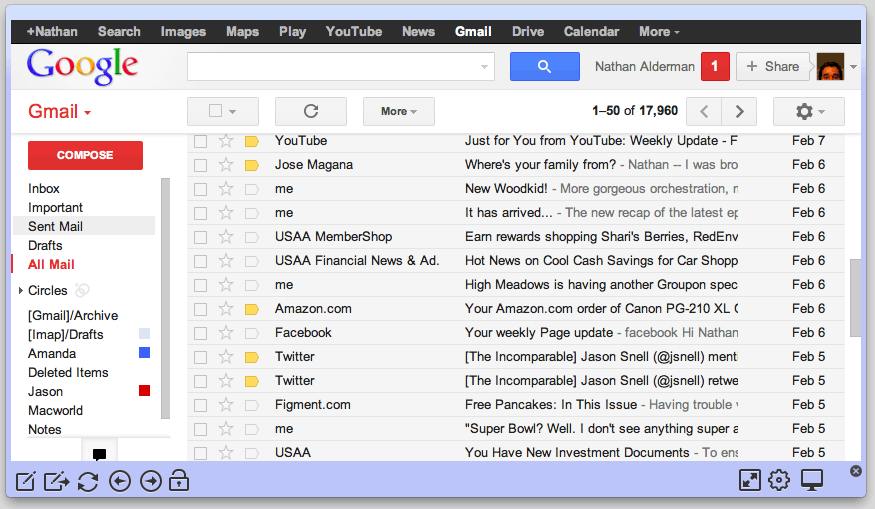The height and width of the screenshot is (509, 875).
Task: Expand the Circles section triangle
Action: [x=21, y=290]
